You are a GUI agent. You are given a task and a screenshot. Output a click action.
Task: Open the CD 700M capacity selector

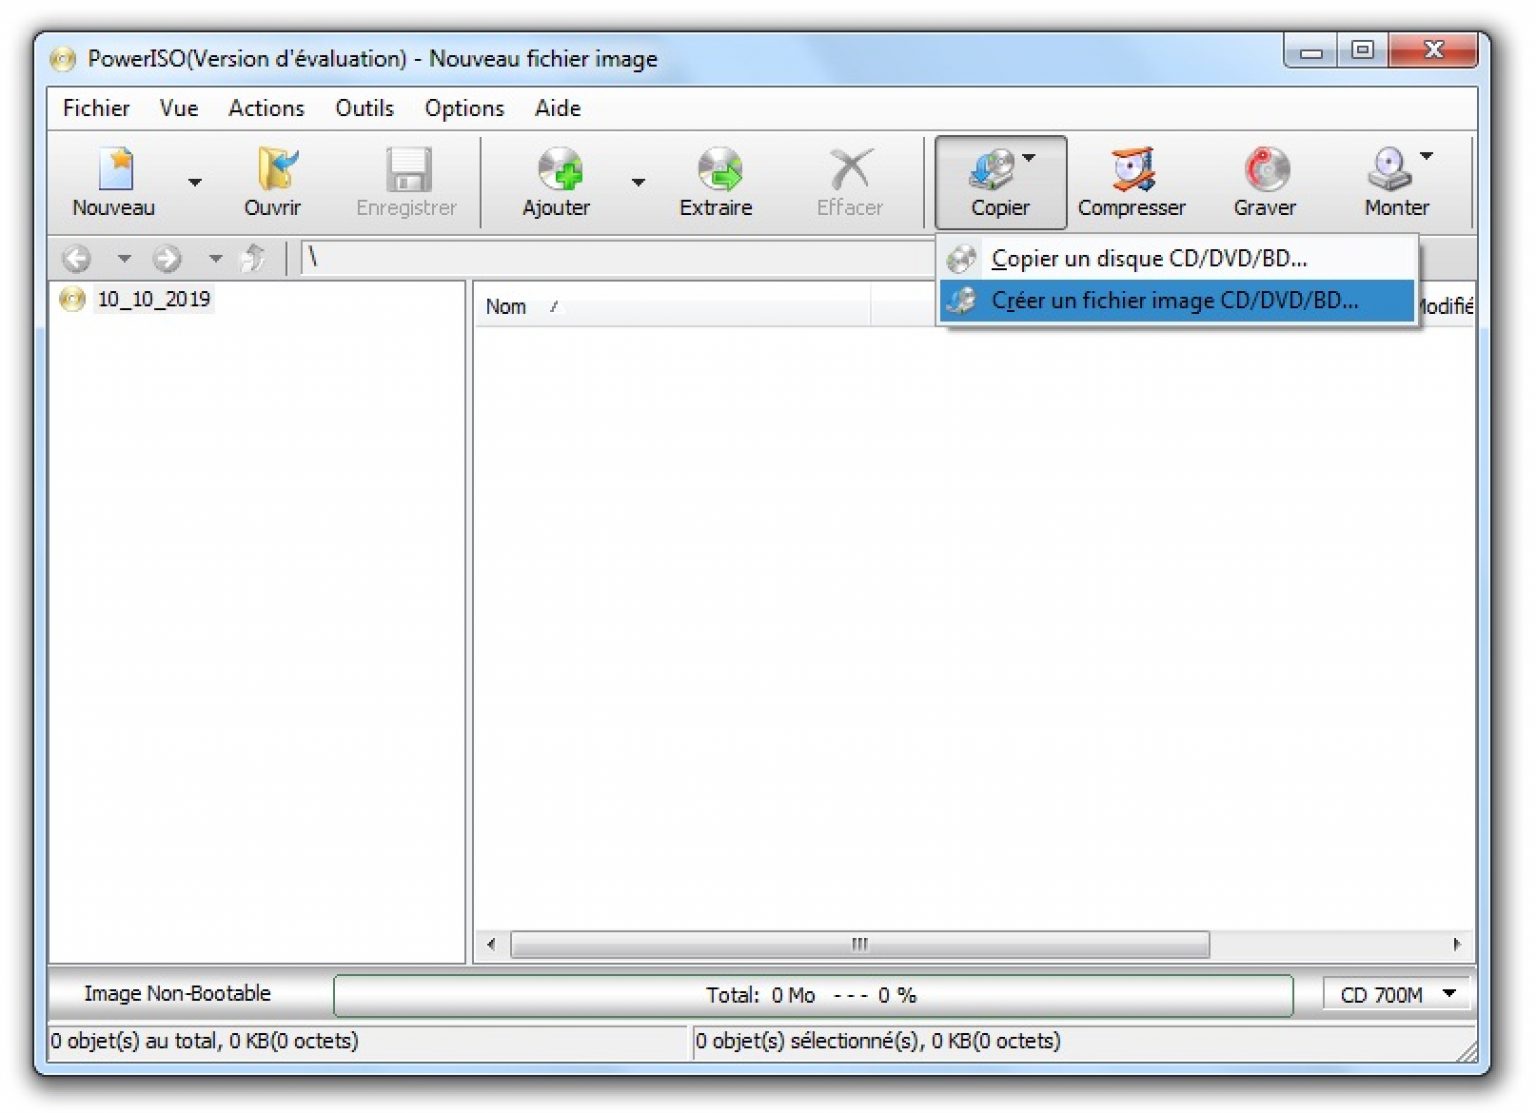coord(1396,994)
